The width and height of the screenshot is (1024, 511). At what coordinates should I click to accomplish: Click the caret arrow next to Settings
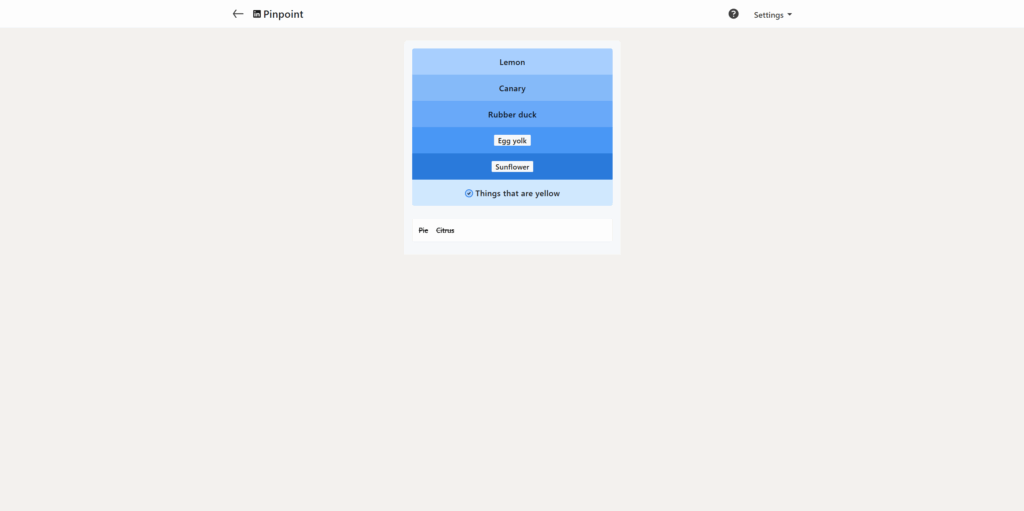click(790, 15)
